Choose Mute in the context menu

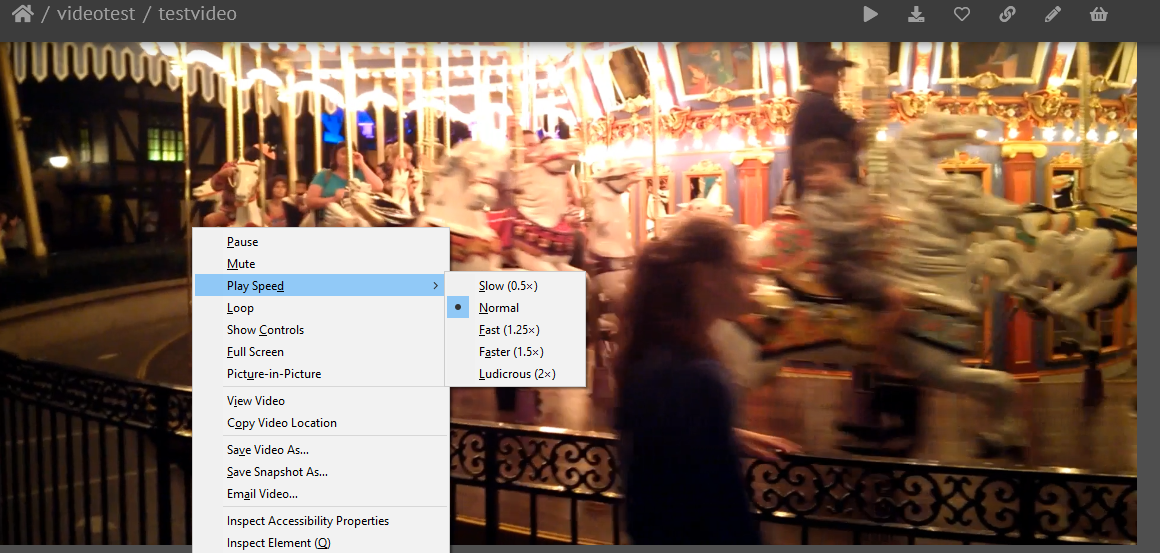[x=320, y=264]
